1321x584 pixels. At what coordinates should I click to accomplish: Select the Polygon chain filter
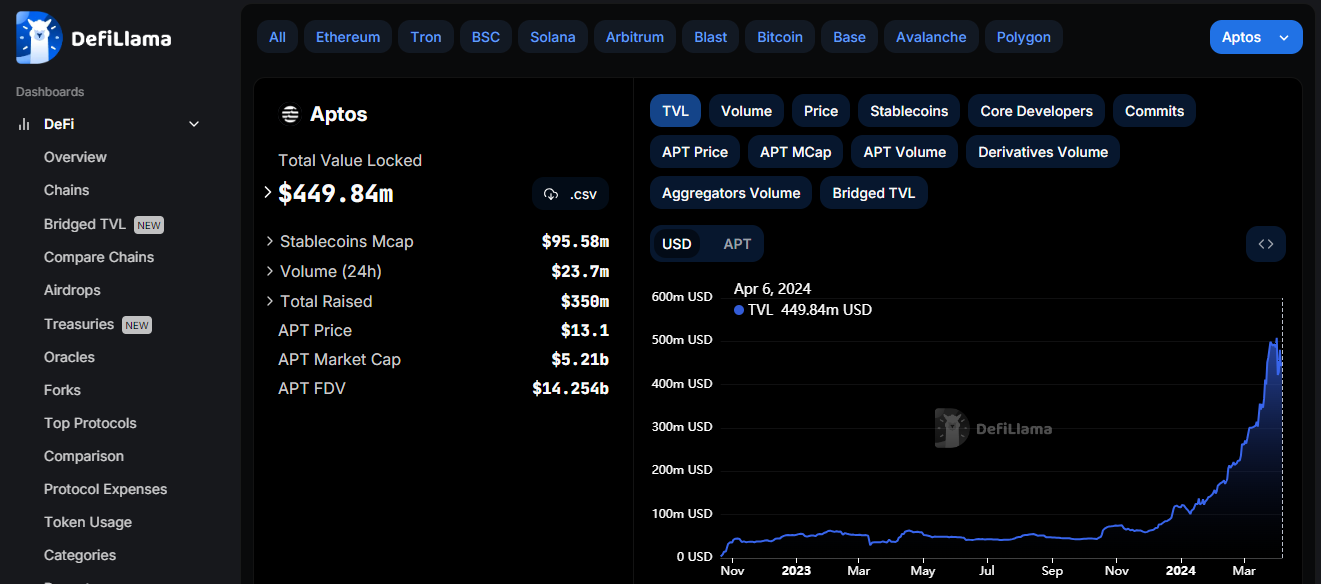(x=1024, y=37)
